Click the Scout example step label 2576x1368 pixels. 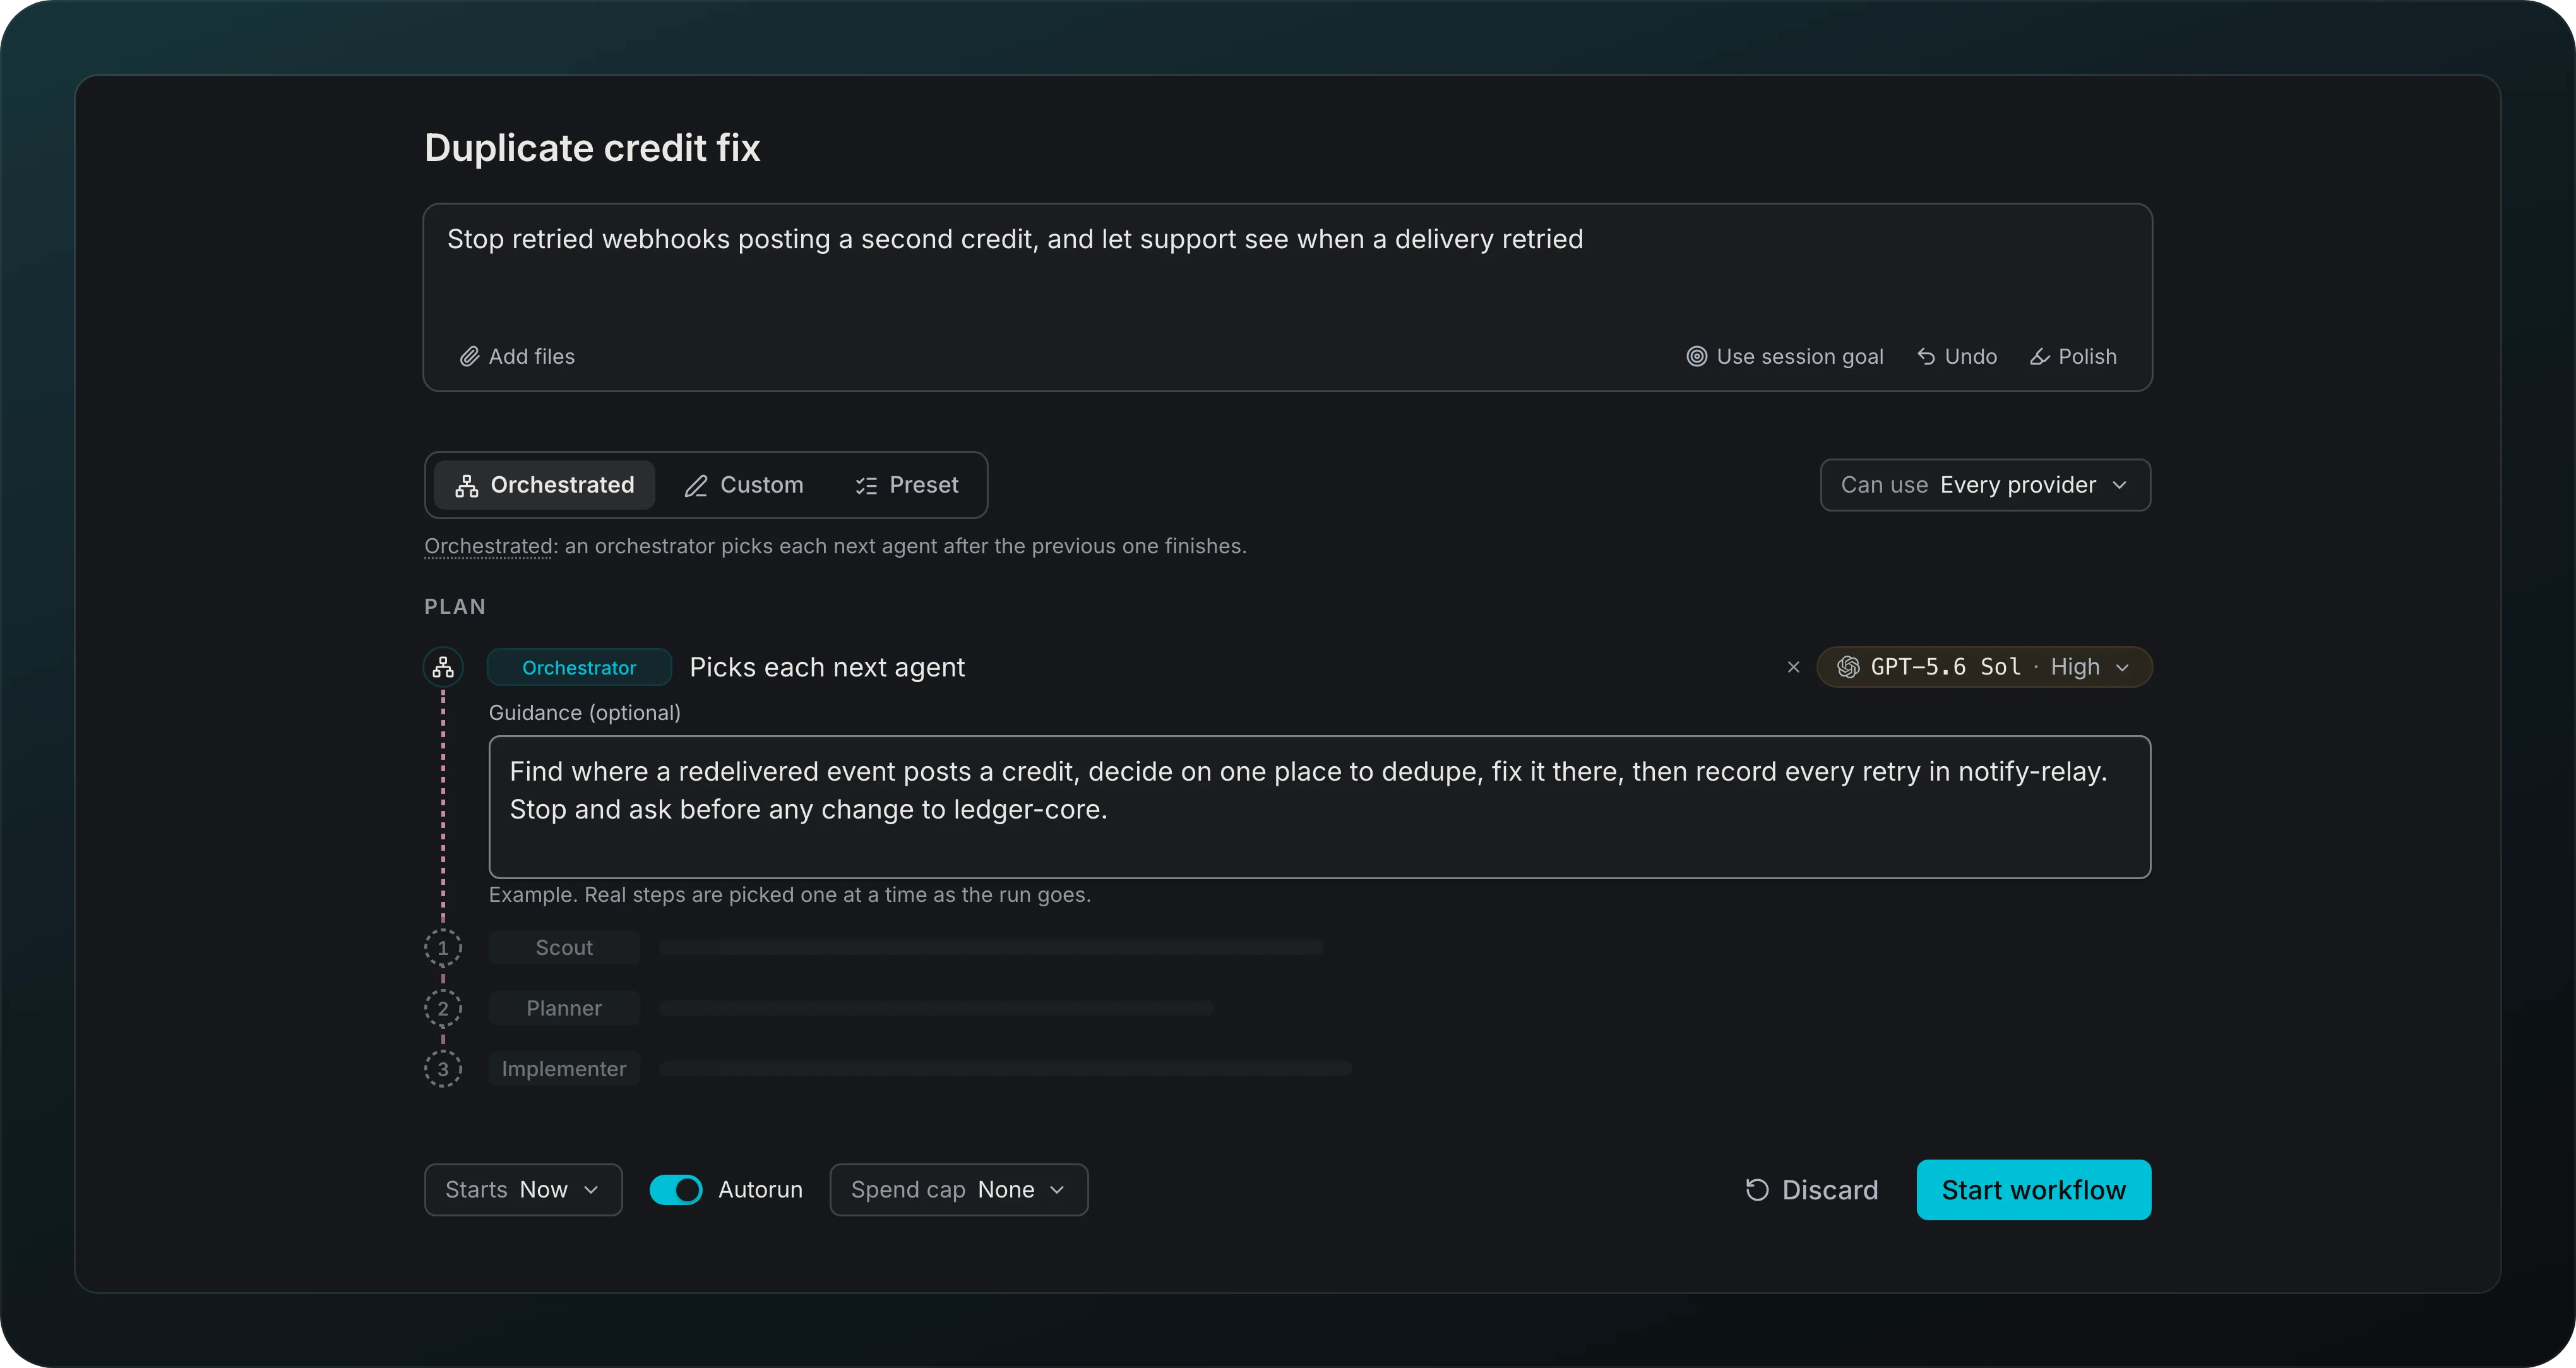pos(564,948)
